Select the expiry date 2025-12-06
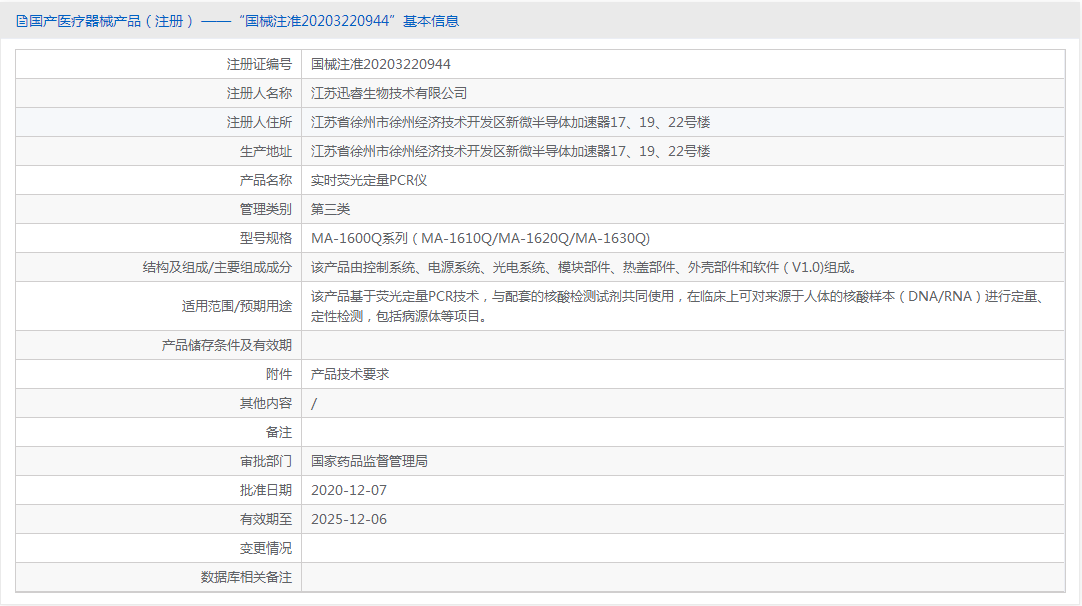This screenshot has width=1082, height=606. 347,519
